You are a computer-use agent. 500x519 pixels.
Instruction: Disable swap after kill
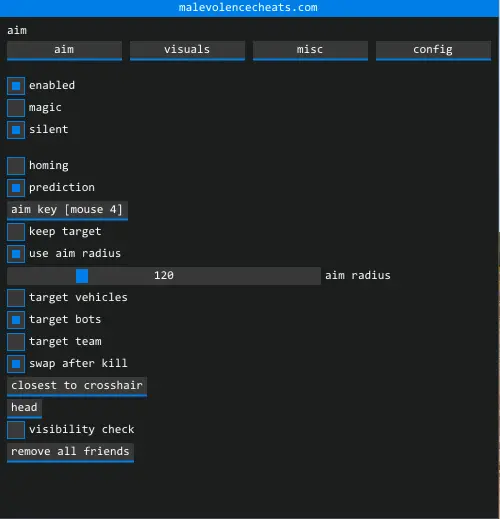(16, 364)
